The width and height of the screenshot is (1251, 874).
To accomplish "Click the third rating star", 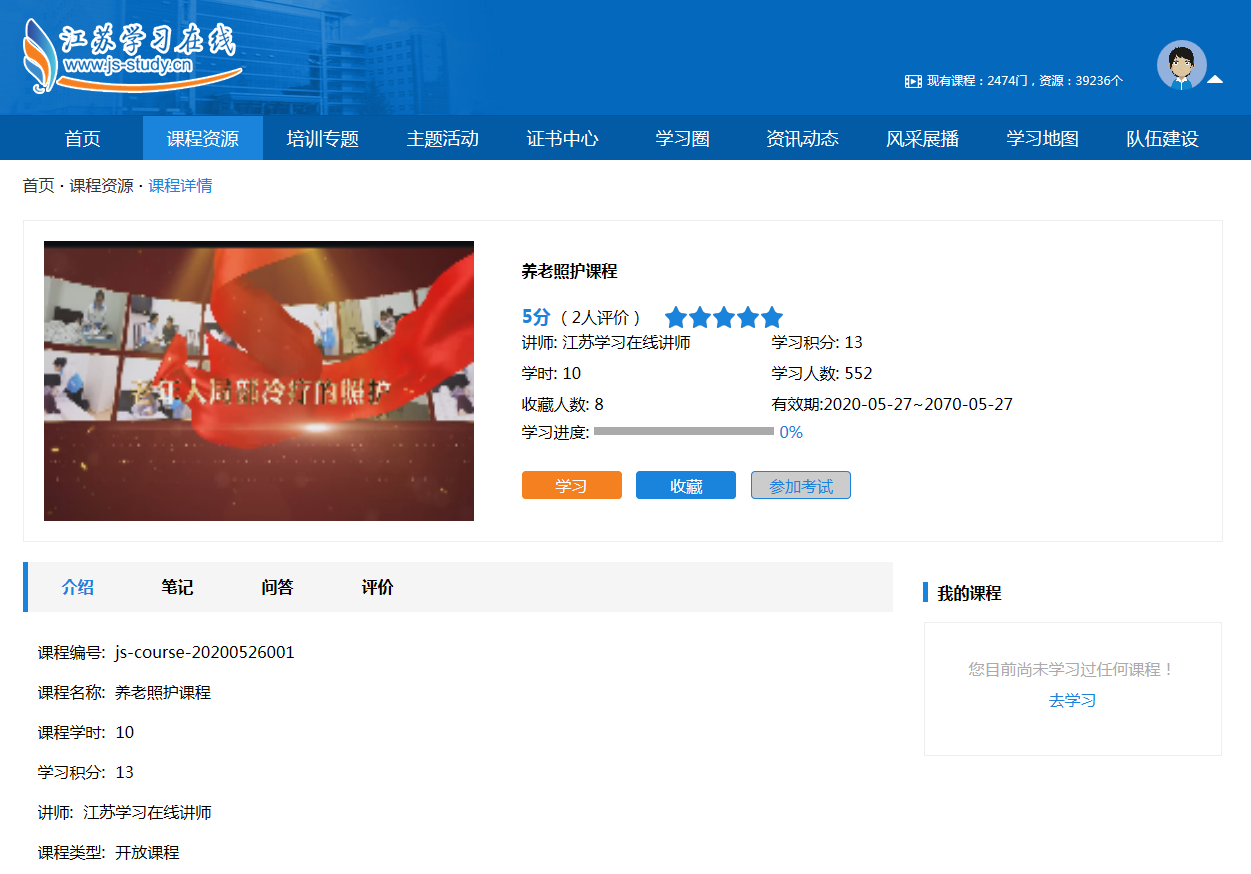I will (724, 318).
